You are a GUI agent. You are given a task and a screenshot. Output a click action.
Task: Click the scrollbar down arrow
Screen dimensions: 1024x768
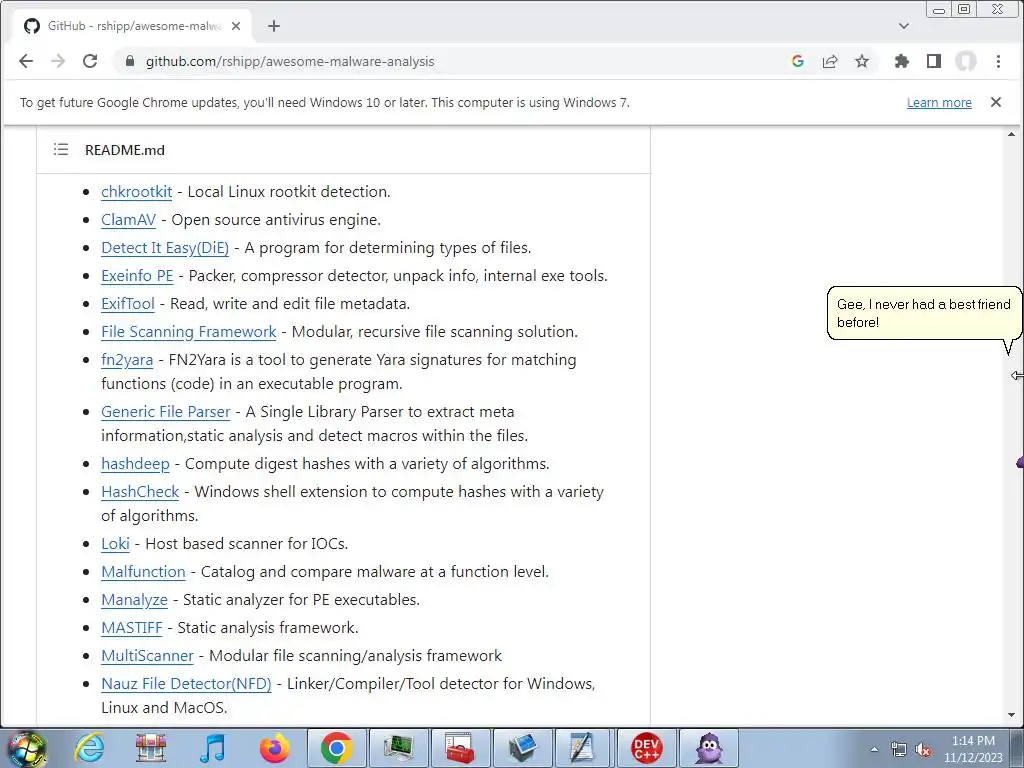pyautogui.click(x=1012, y=715)
